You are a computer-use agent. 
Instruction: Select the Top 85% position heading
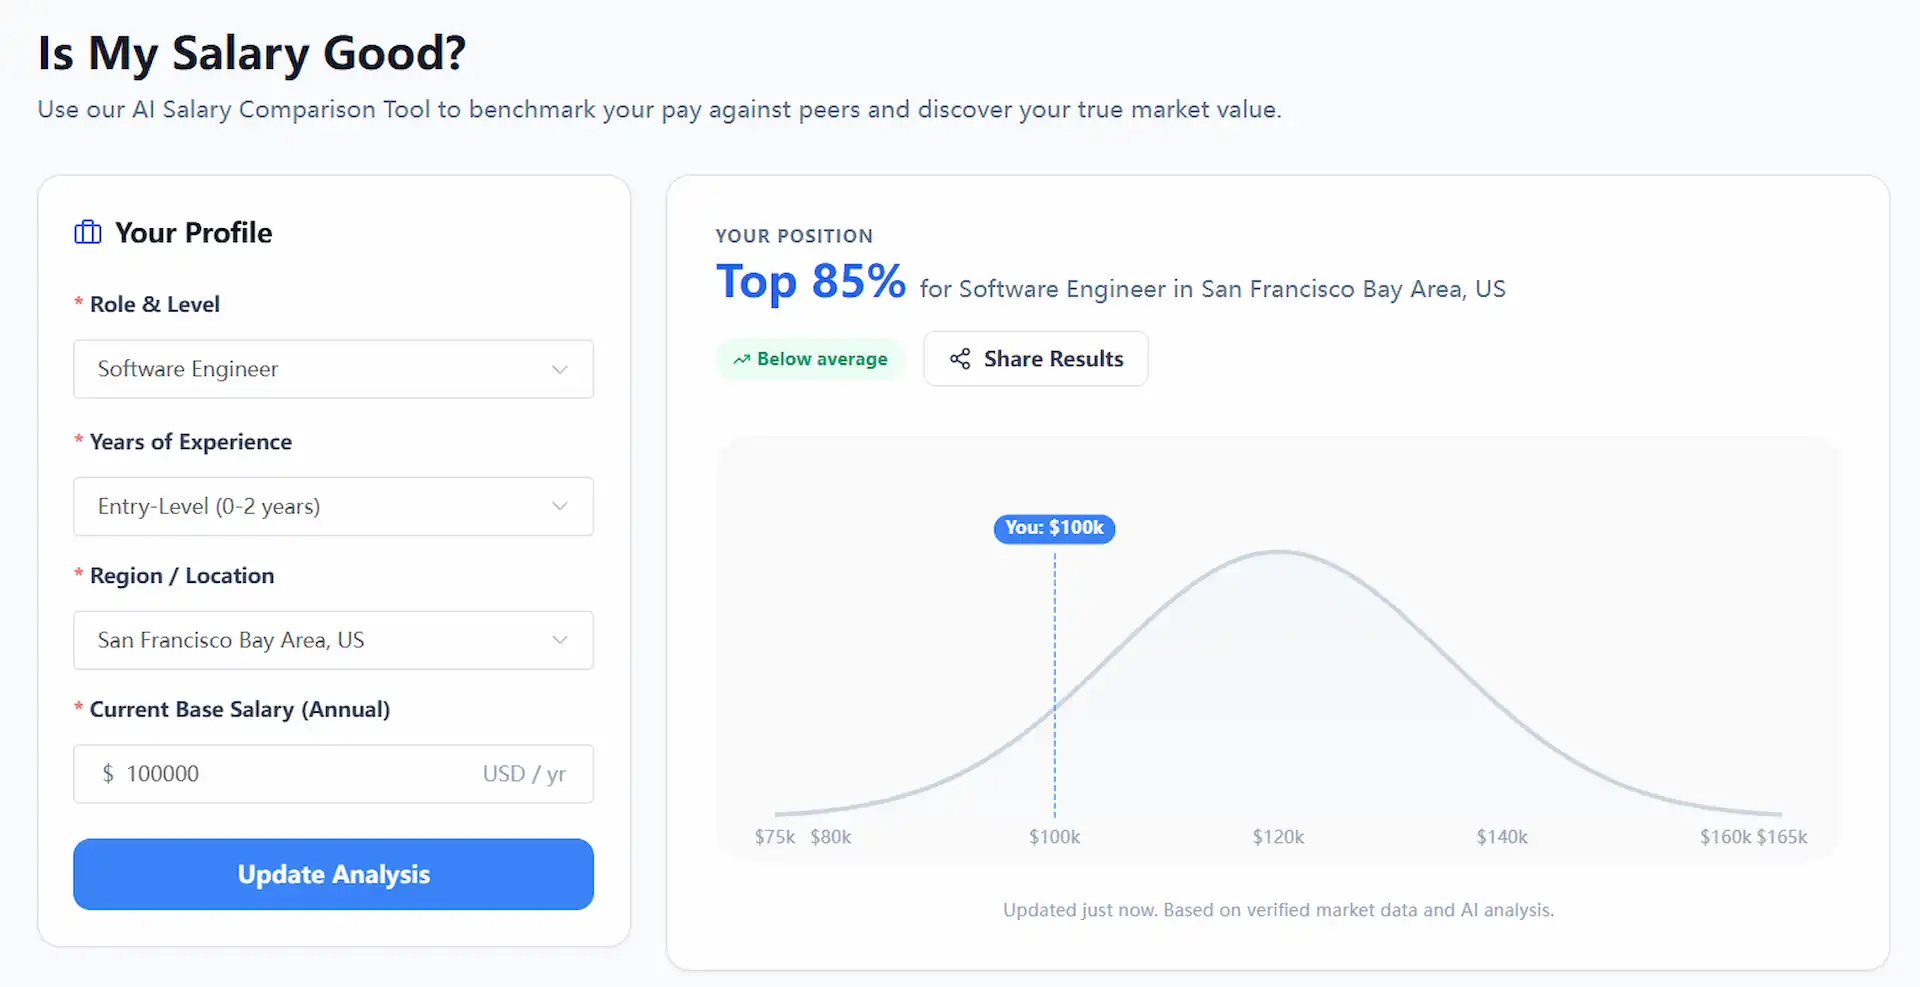810,281
